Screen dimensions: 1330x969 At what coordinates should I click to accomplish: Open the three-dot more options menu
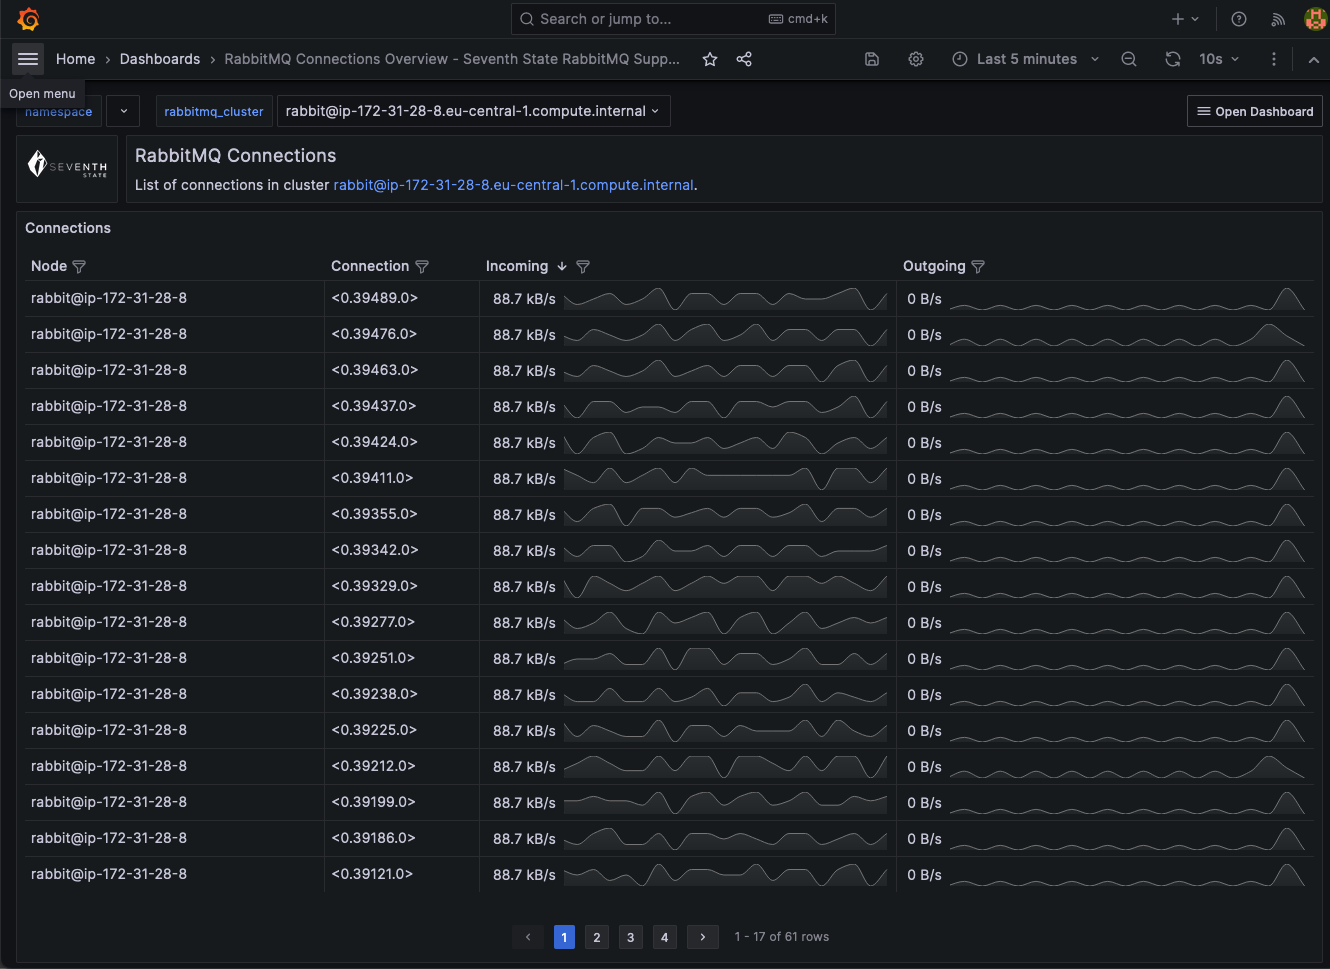[1274, 59]
